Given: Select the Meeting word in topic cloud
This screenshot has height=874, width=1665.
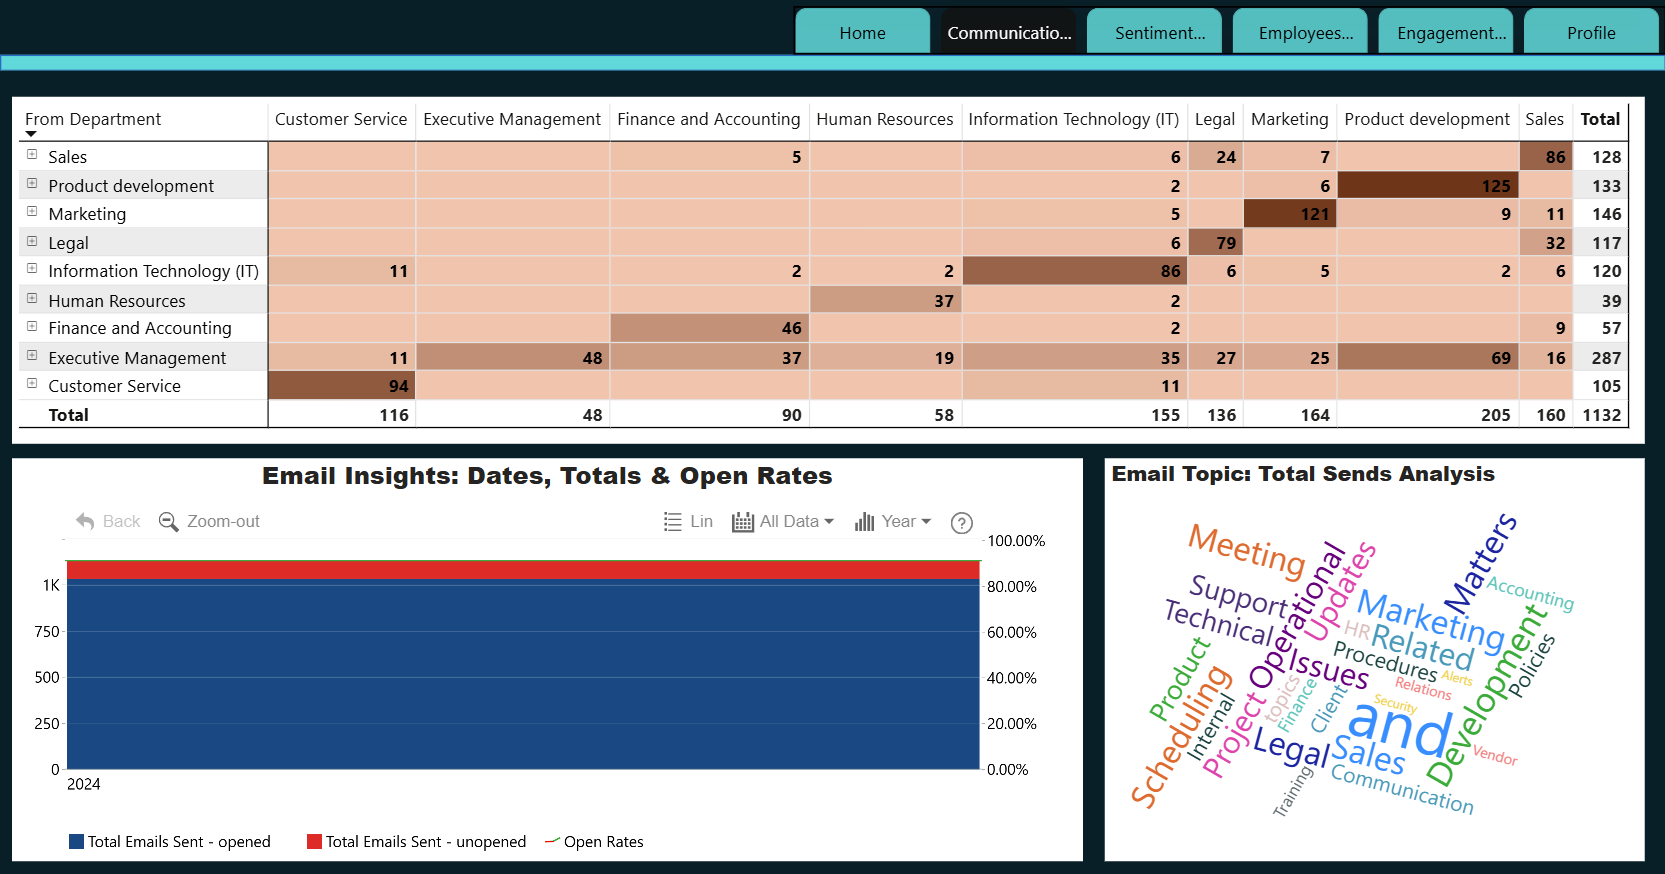Looking at the screenshot, I should click(x=1247, y=552).
